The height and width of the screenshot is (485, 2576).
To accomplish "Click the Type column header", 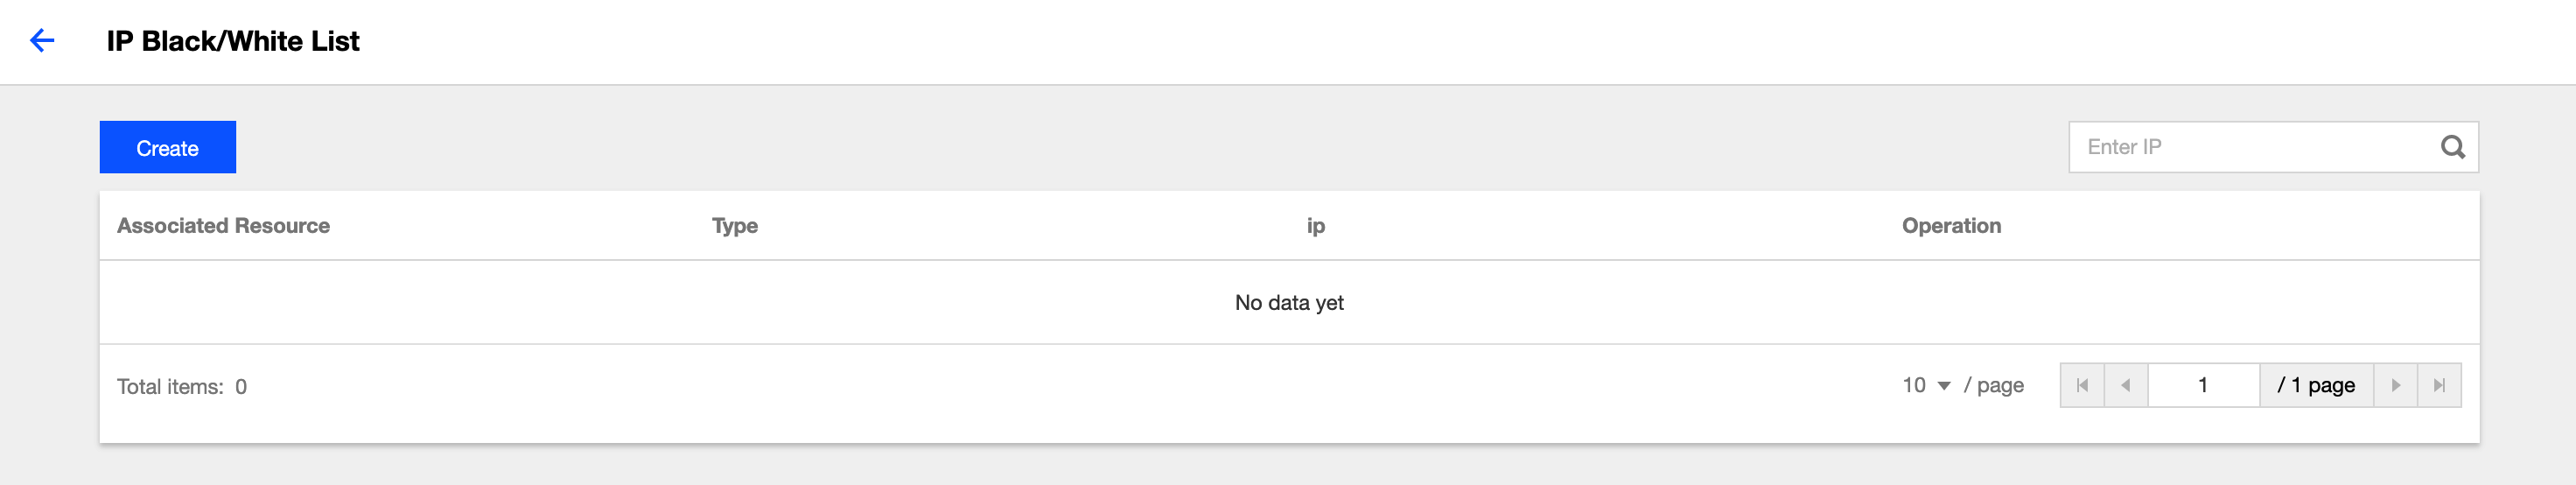I will coord(735,226).
